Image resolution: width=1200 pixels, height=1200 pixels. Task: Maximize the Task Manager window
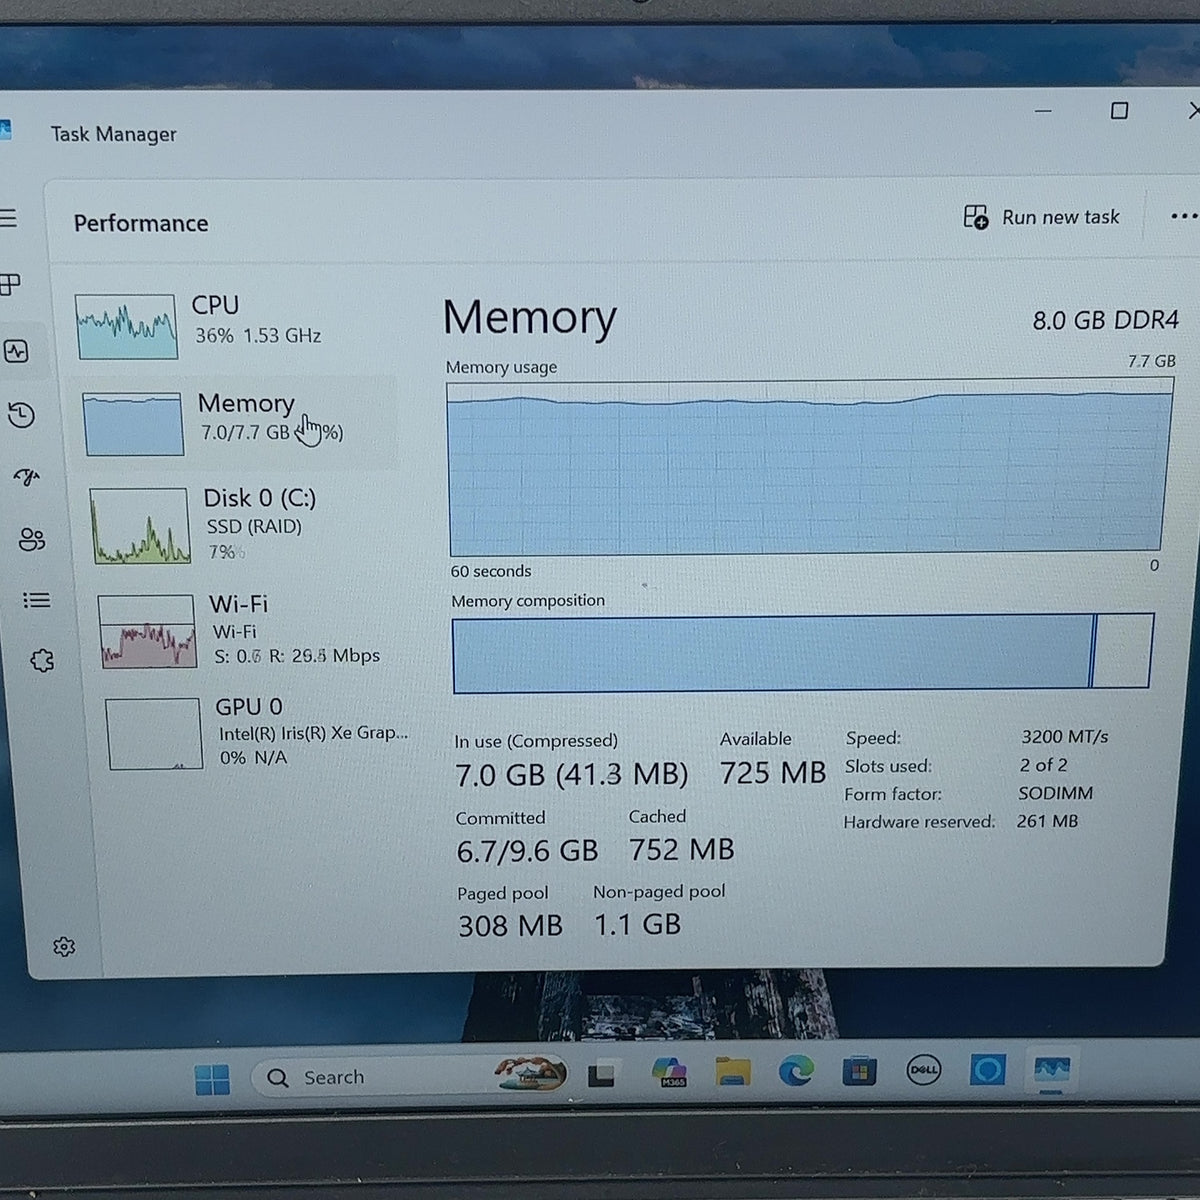(1120, 110)
